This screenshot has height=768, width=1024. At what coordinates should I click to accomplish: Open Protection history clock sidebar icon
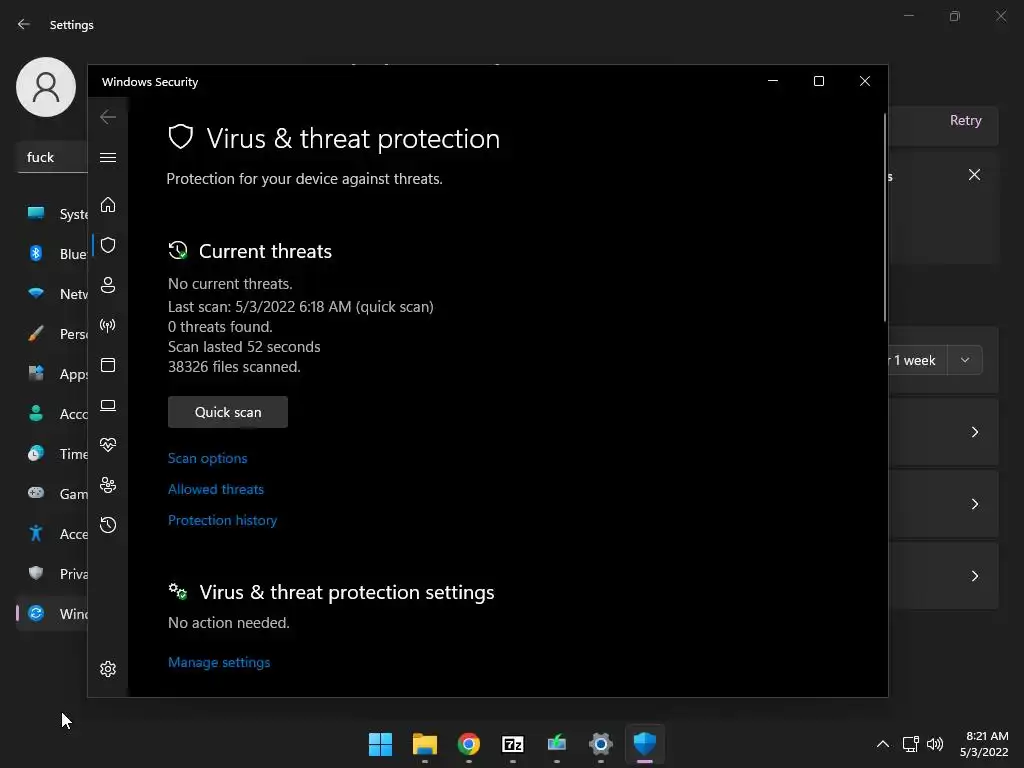108,525
